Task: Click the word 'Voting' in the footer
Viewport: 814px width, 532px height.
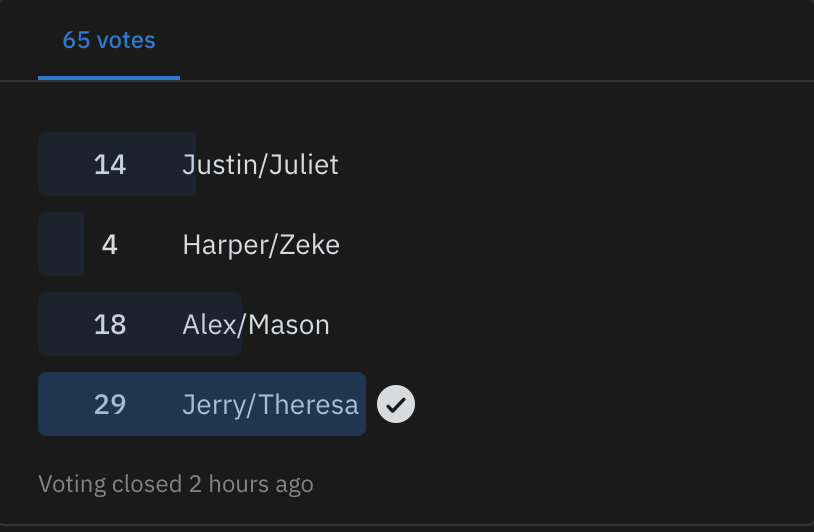Action: click(x=72, y=485)
